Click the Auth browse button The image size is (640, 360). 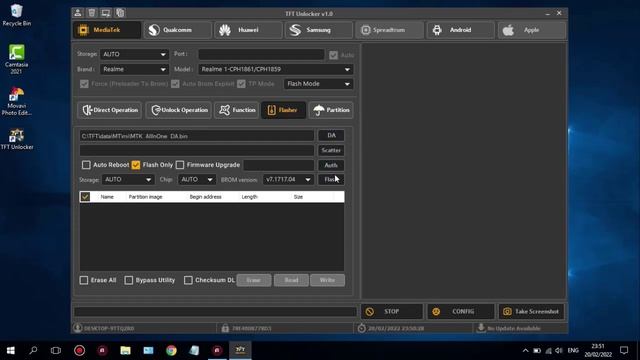pyautogui.click(x=331, y=165)
